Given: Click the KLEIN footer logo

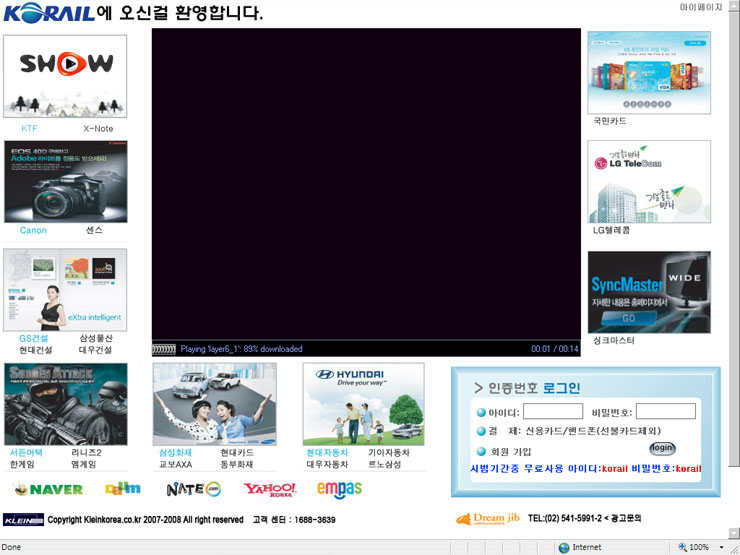Looking at the screenshot, I should pyautogui.click(x=23, y=520).
